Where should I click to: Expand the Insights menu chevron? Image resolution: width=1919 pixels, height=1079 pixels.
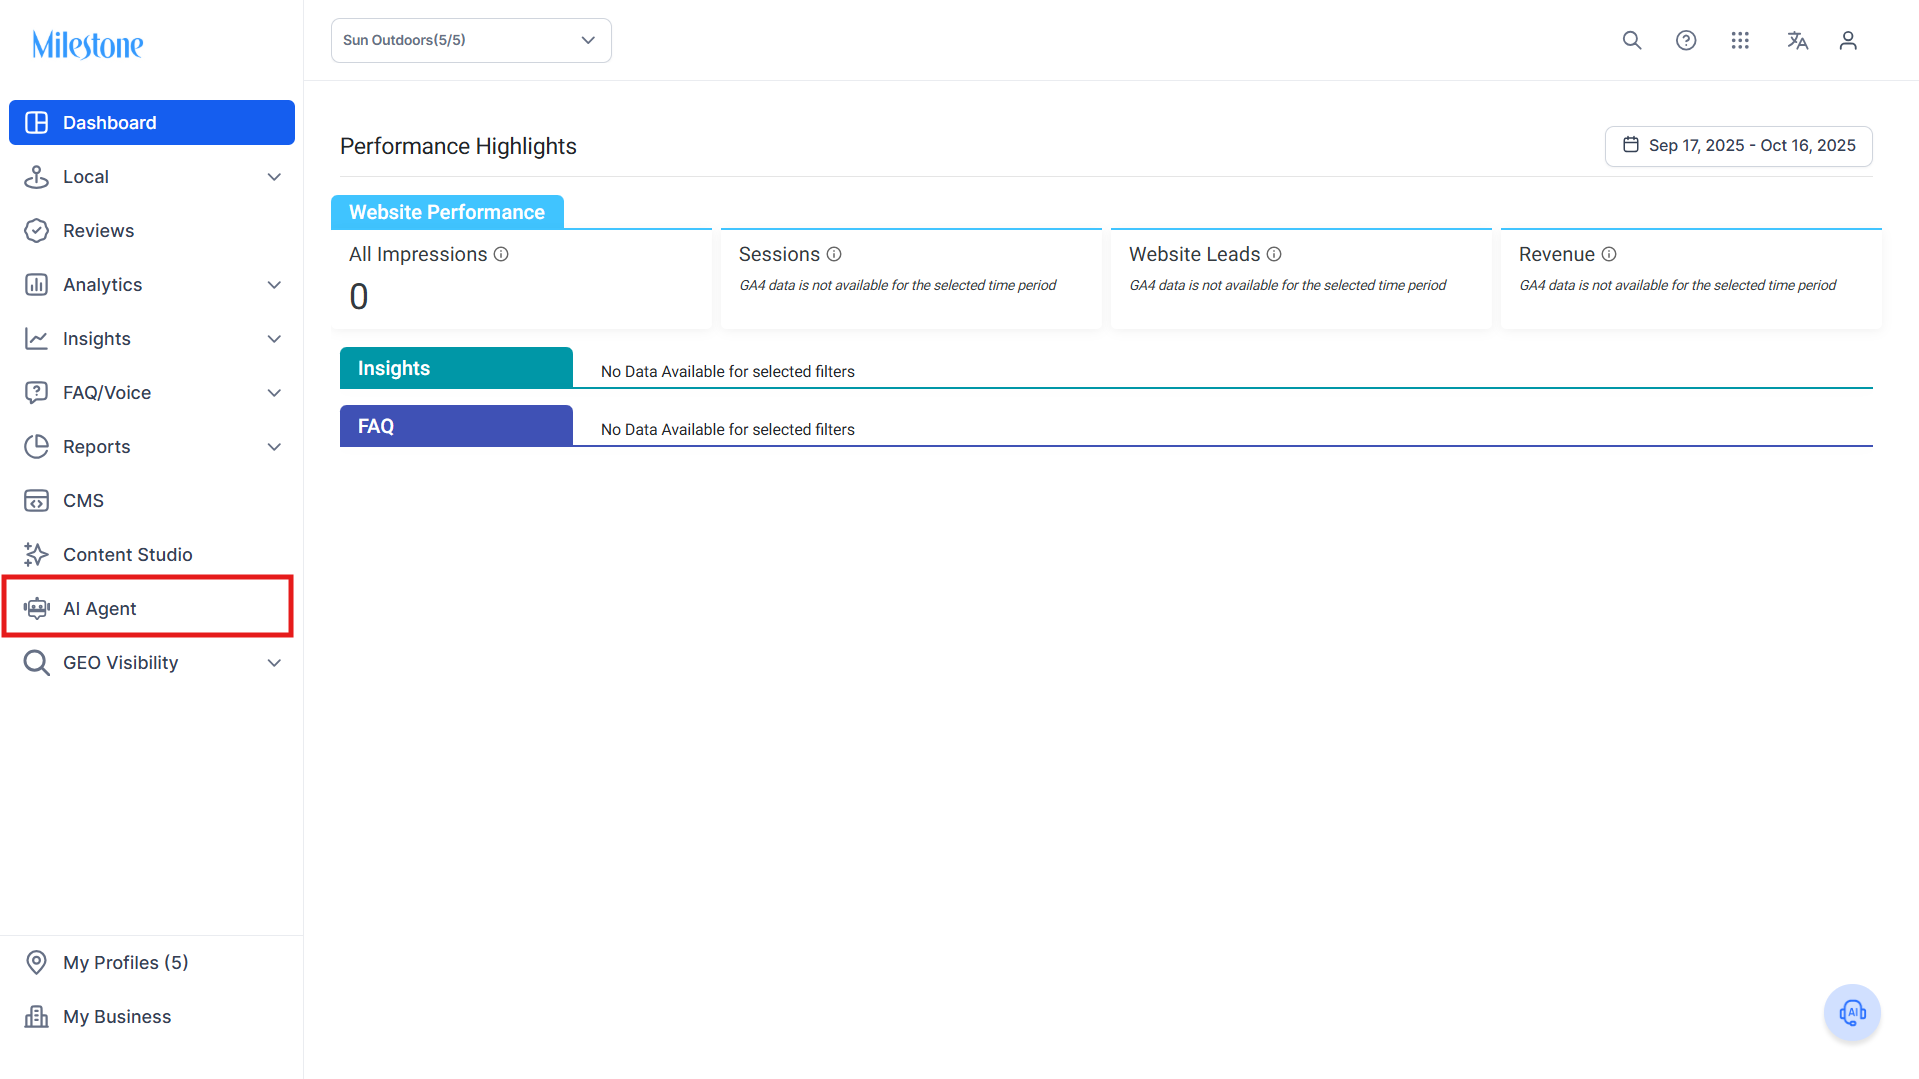(274, 339)
